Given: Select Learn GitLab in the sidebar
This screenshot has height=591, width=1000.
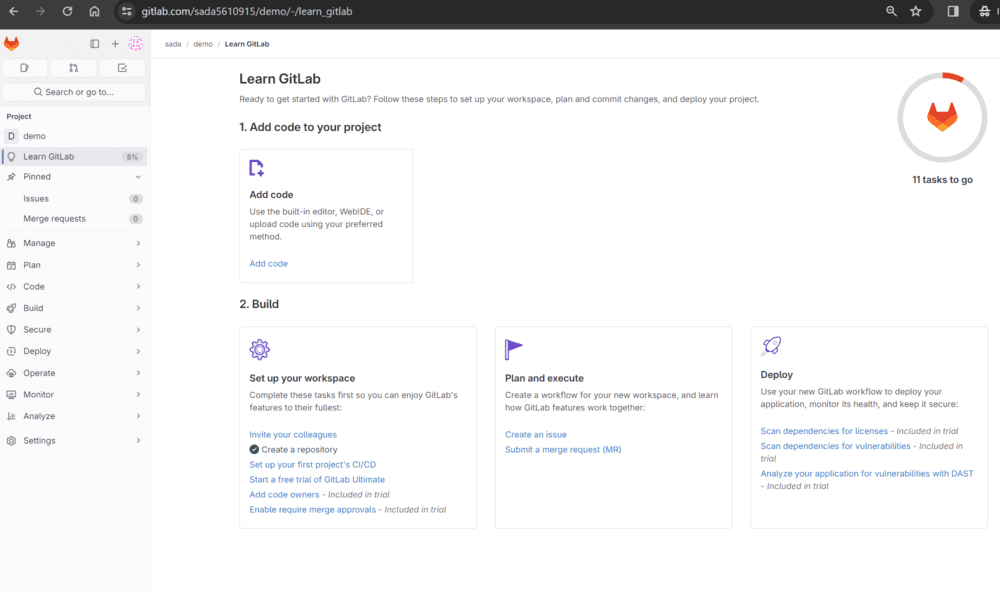Looking at the screenshot, I should tap(75, 156).
